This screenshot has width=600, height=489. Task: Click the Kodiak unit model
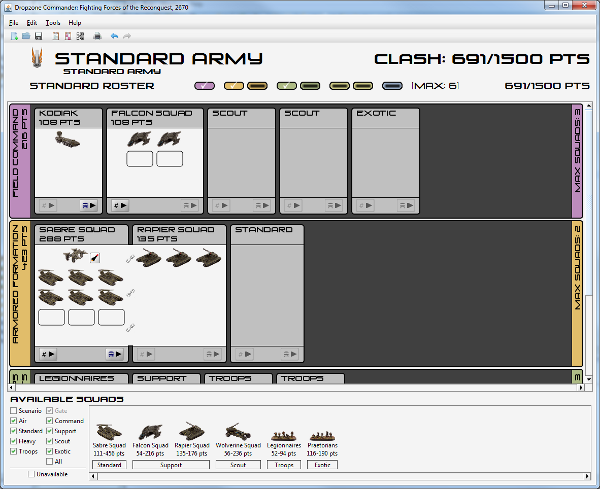tap(67, 140)
